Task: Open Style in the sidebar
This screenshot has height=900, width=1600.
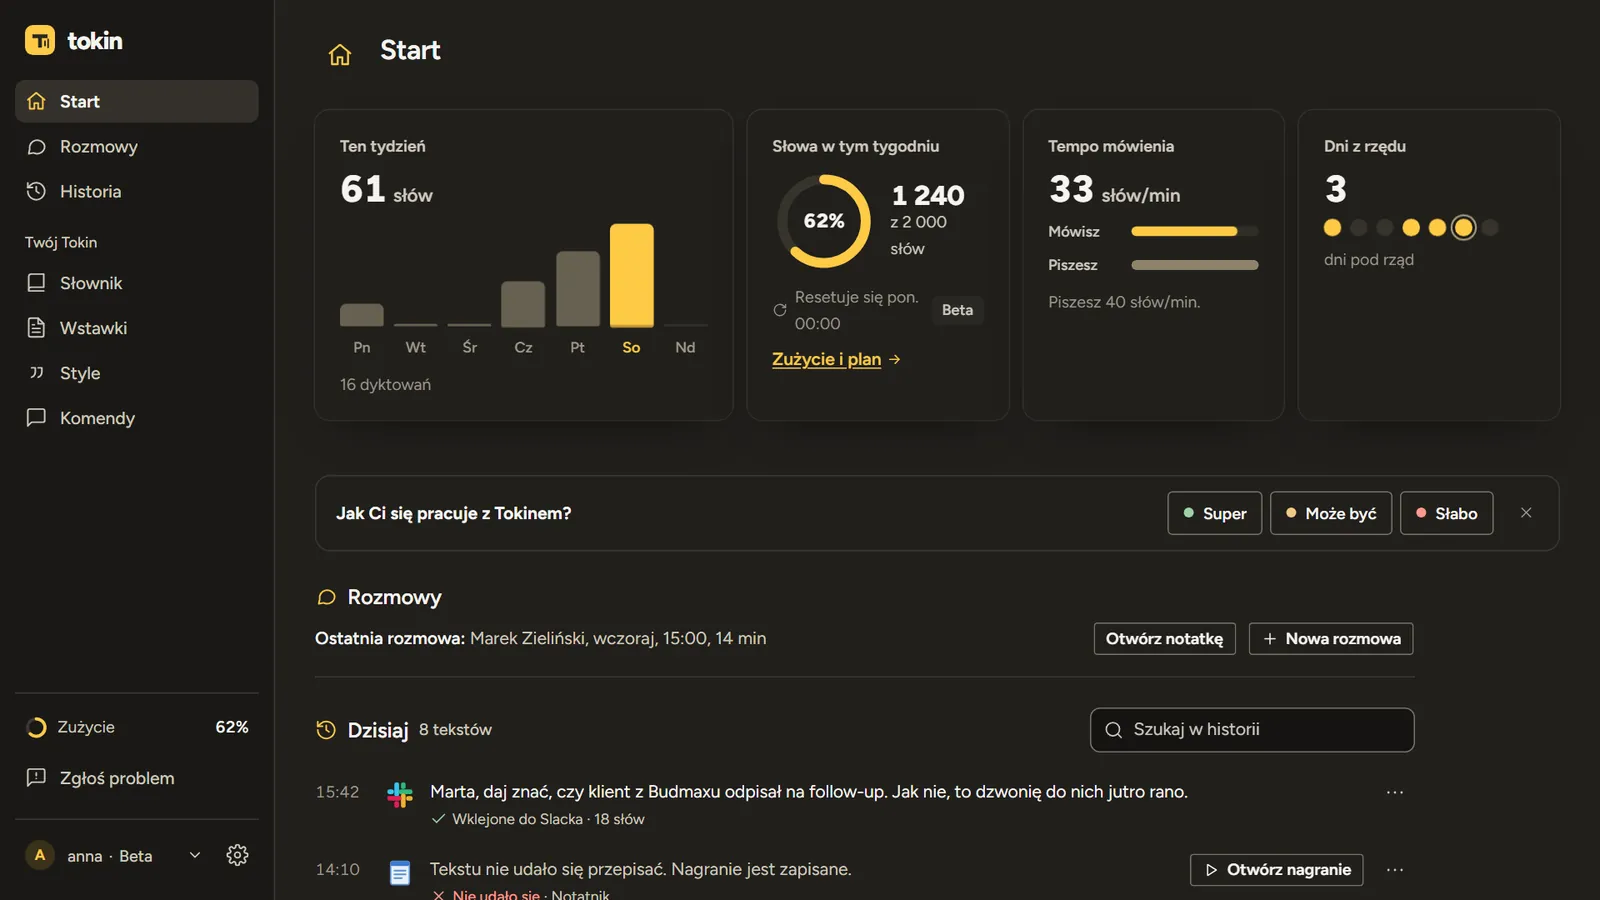Action: click(137, 373)
